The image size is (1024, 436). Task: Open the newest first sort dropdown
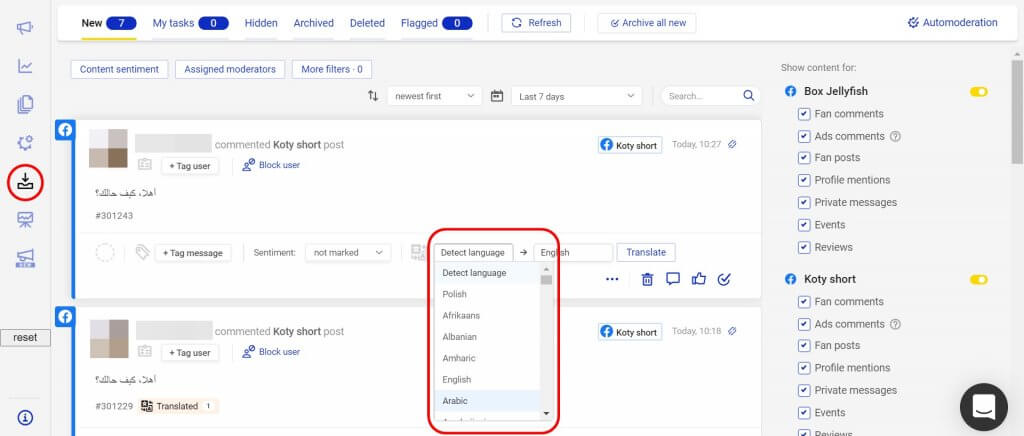435,96
